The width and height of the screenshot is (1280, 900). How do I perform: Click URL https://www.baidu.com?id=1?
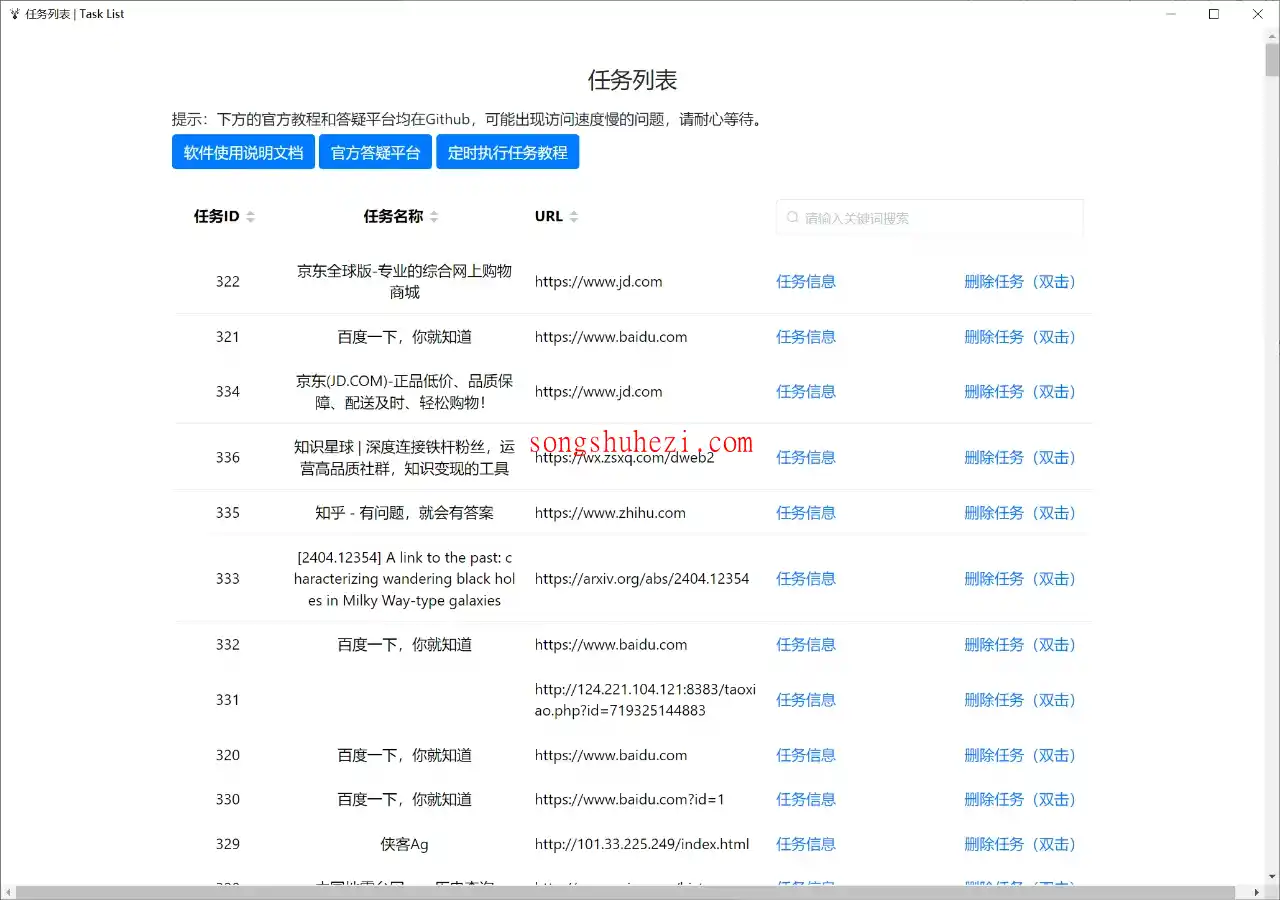pyautogui.click(x=630, y=800)
